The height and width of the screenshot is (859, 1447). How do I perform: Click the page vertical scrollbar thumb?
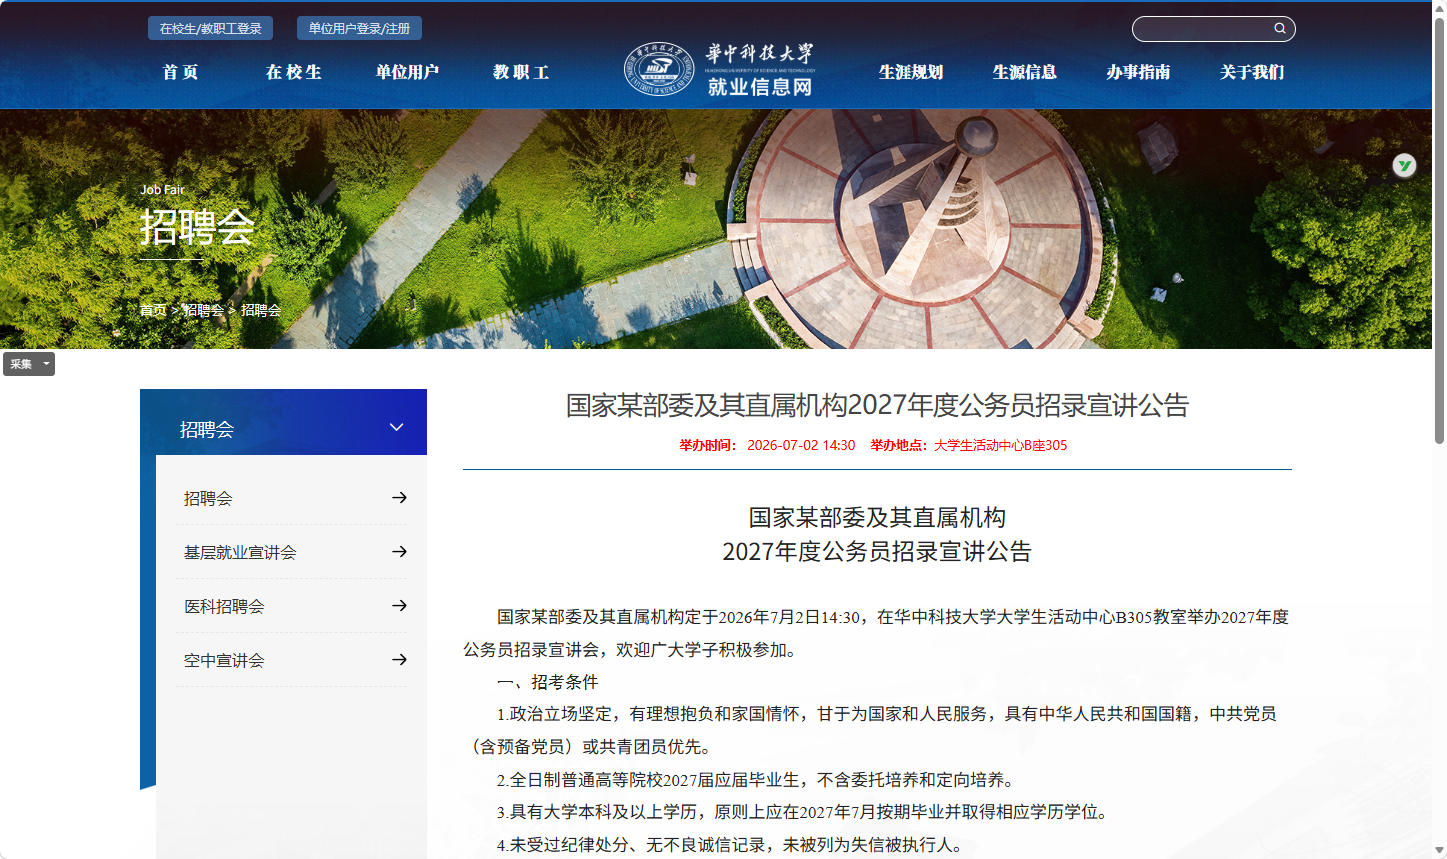(x=1439, y=230)
